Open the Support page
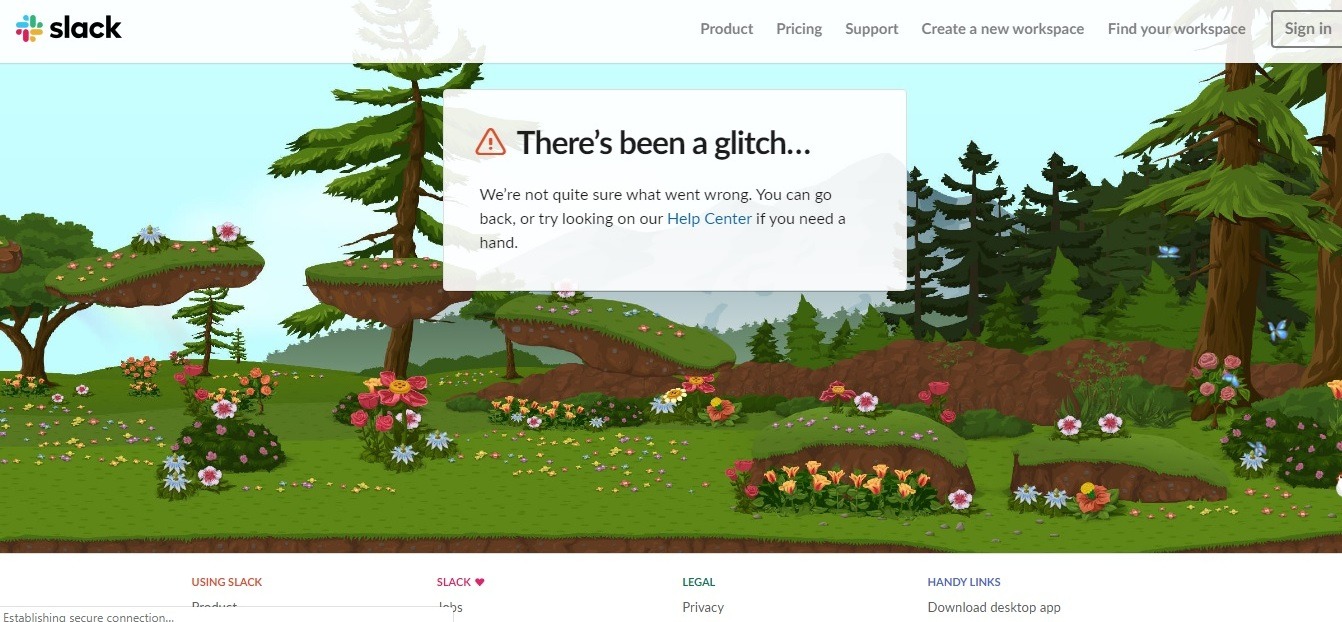 tap(871, 29)
